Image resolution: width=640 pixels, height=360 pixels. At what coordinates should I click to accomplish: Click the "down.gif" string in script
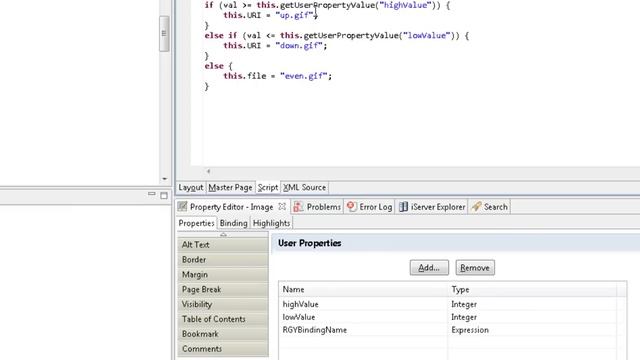coord(299,46)
